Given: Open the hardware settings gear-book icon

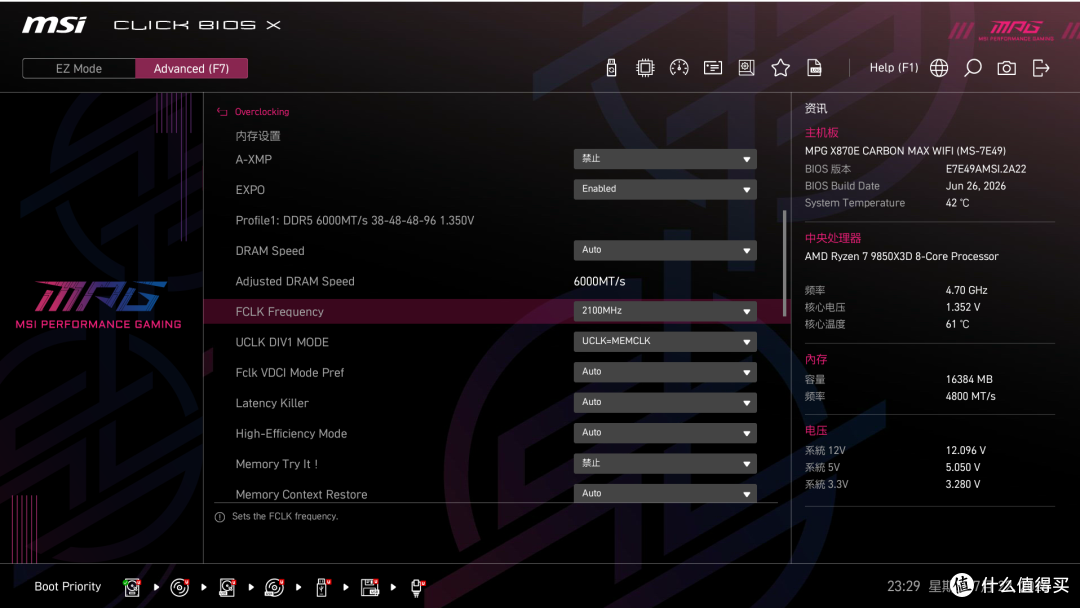Looking at the screenshot, I should 747,67.
